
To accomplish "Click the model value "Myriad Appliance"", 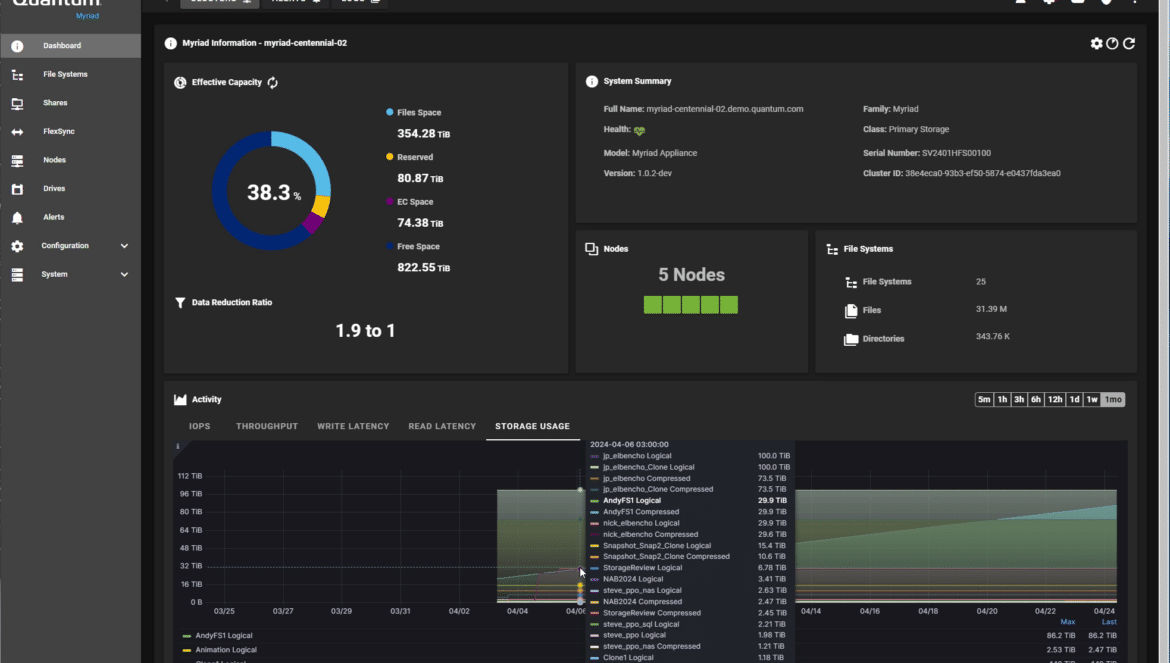I will coord(664,153).
